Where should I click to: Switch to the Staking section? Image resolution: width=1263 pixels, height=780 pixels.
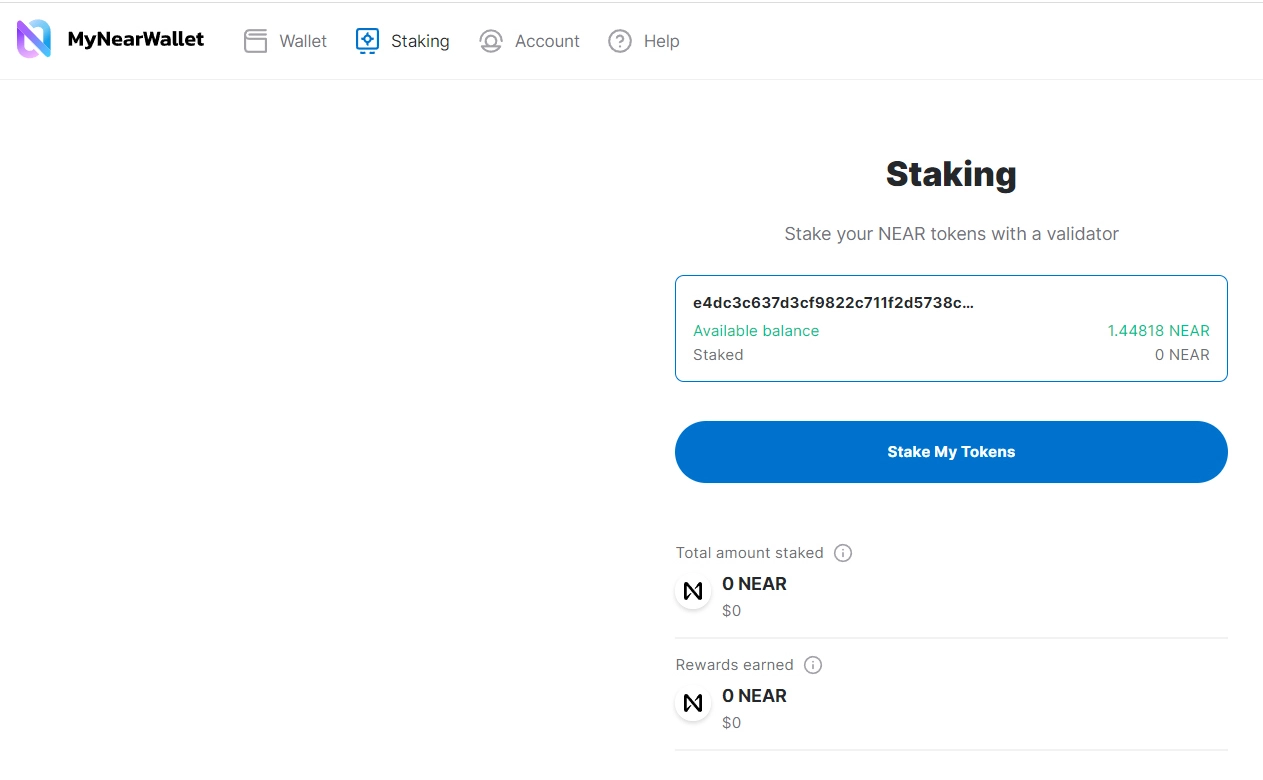(420, 40)
